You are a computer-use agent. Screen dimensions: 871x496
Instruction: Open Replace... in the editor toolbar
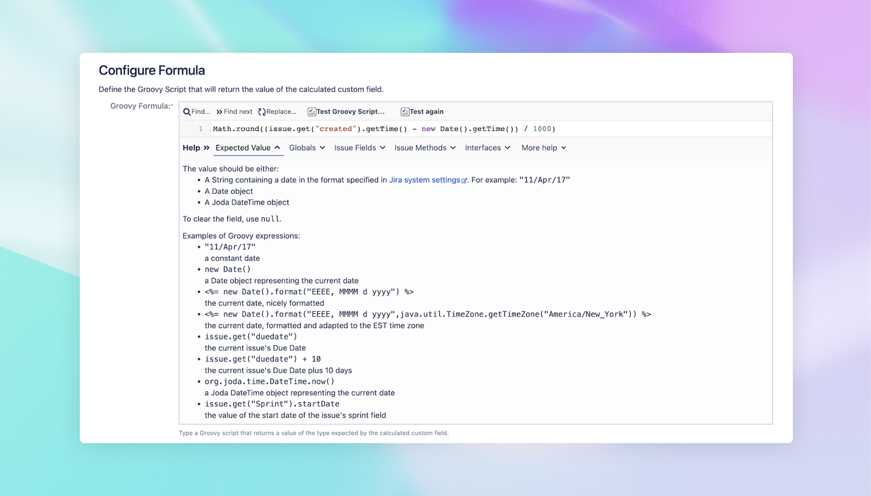[277, 112]
